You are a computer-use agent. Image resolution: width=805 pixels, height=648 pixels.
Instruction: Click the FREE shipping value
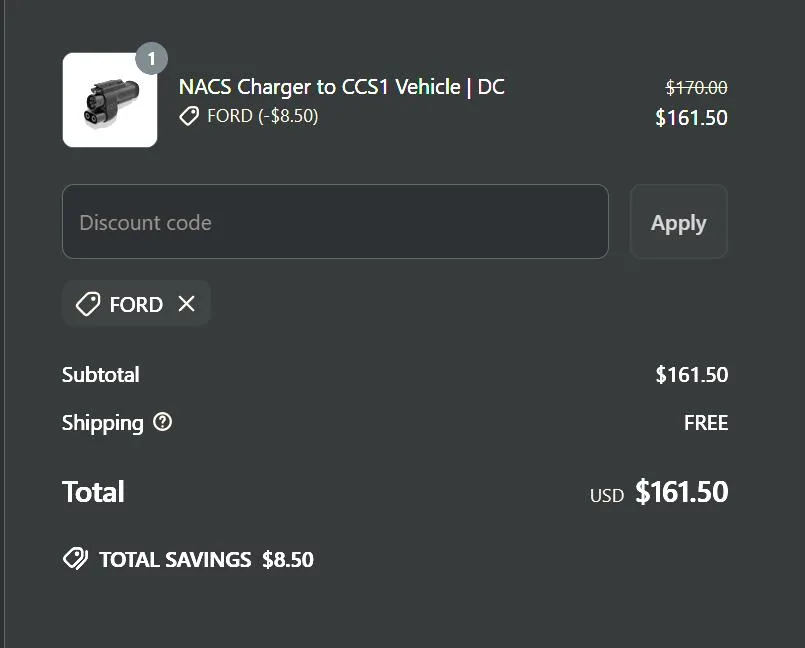[706, 423]
